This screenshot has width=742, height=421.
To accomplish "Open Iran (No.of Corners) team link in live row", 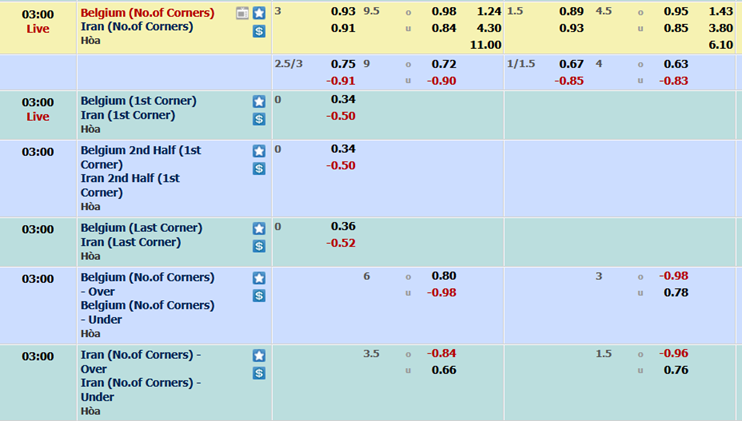I will 137,26.
